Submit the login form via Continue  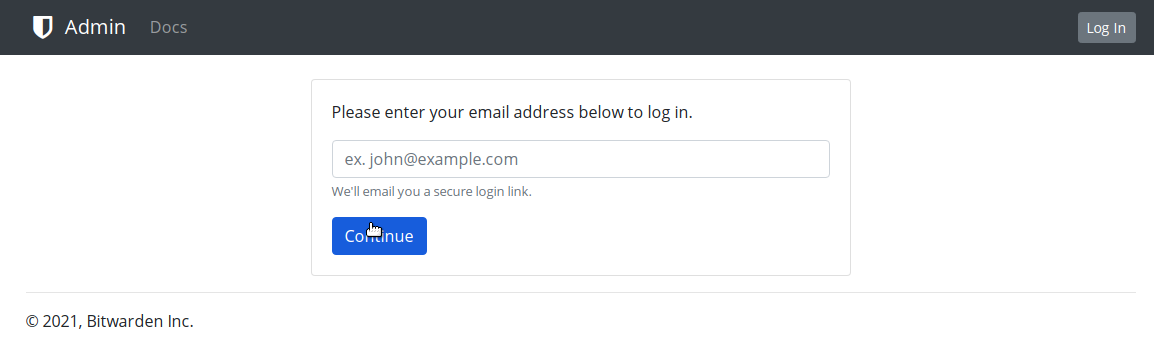(379, 236)
